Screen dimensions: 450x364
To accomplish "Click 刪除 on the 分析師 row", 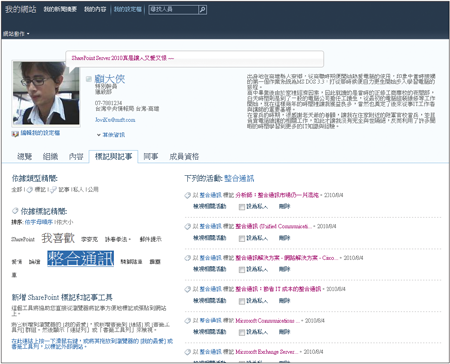I will 284,207.
